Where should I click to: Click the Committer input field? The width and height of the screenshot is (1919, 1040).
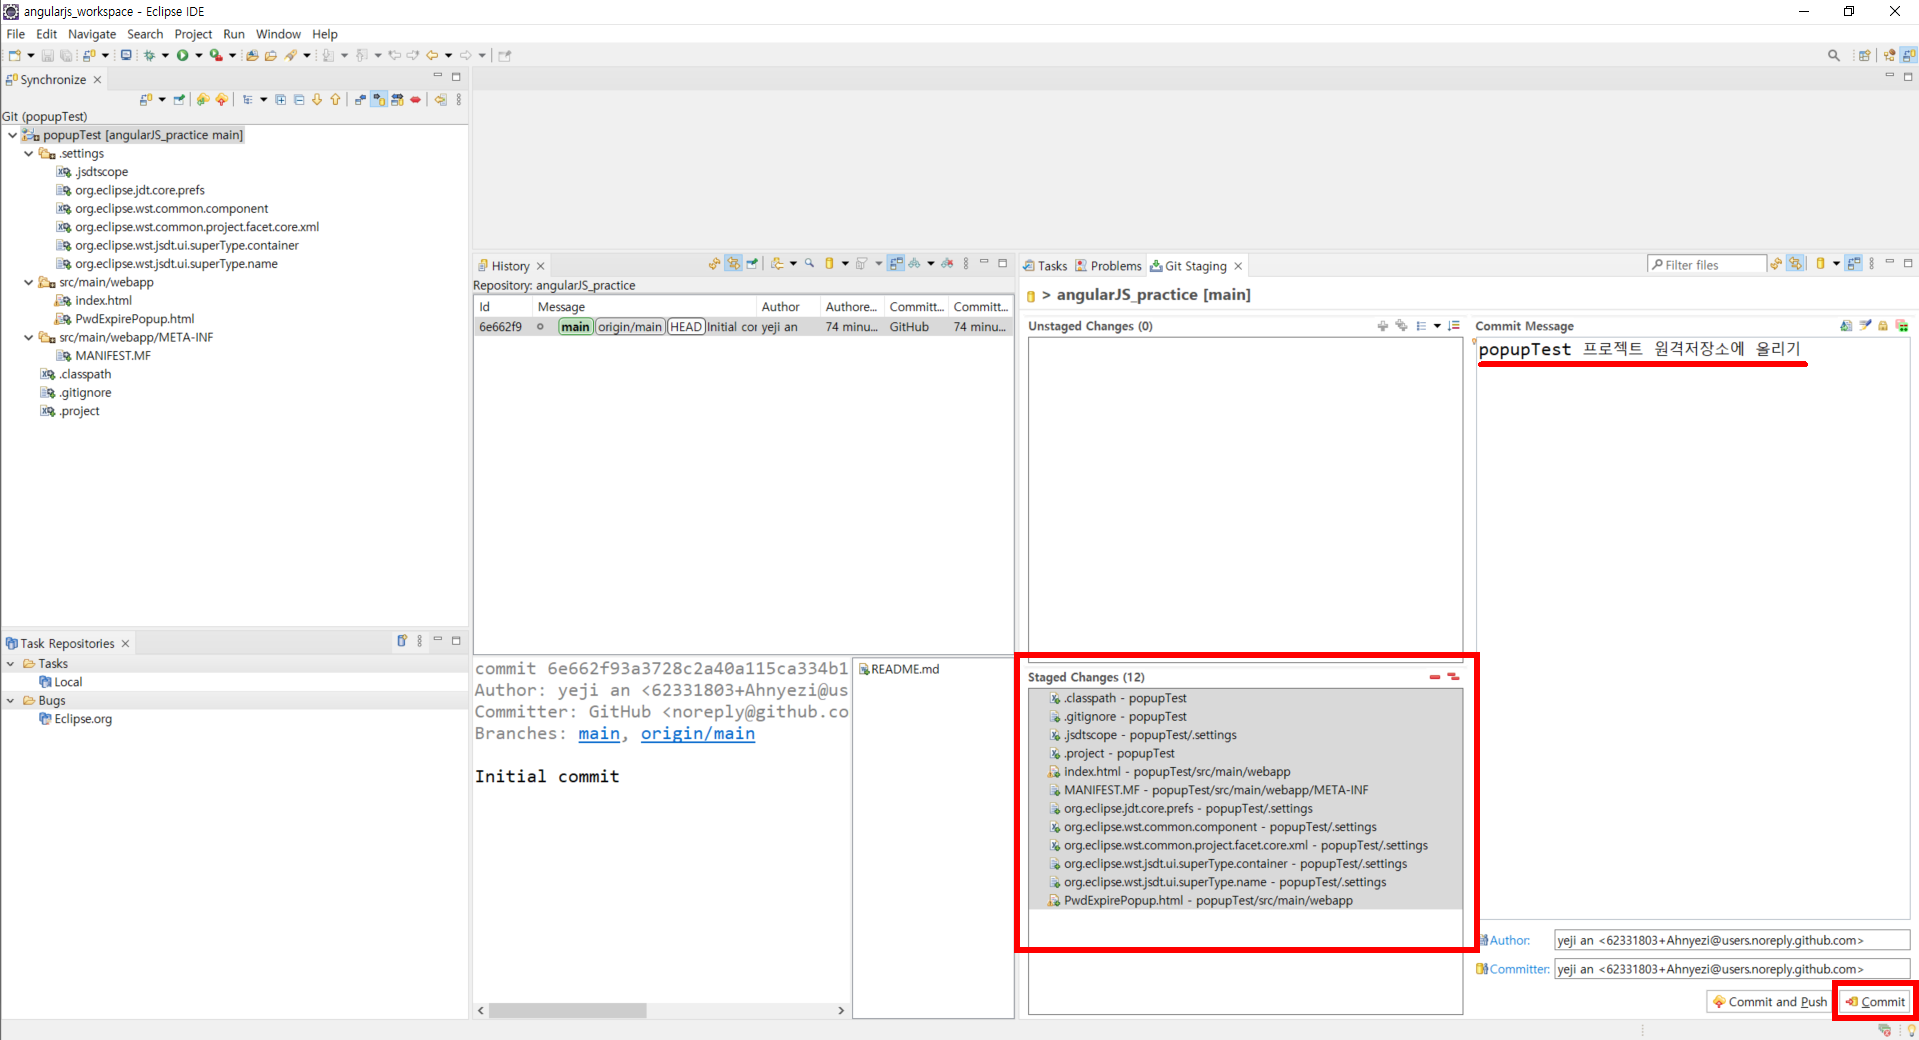click(x=1732, y=969)
